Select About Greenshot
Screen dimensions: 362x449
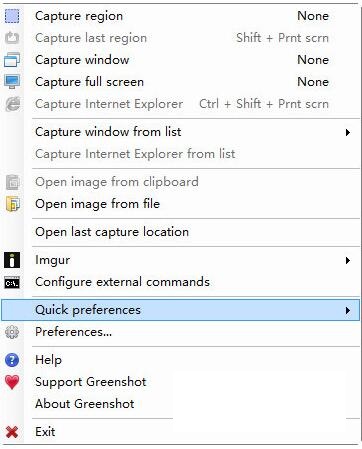coord(85,404)
